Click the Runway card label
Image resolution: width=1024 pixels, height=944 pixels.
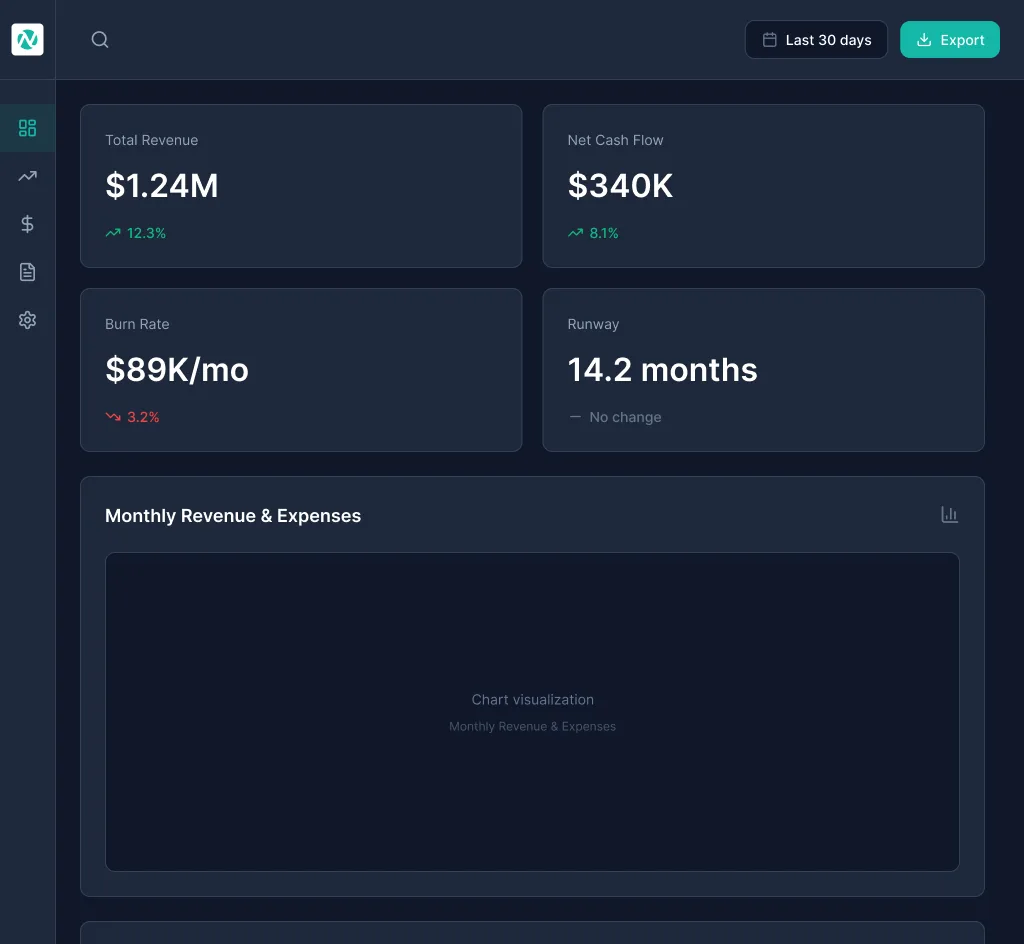tap(593, 324)
